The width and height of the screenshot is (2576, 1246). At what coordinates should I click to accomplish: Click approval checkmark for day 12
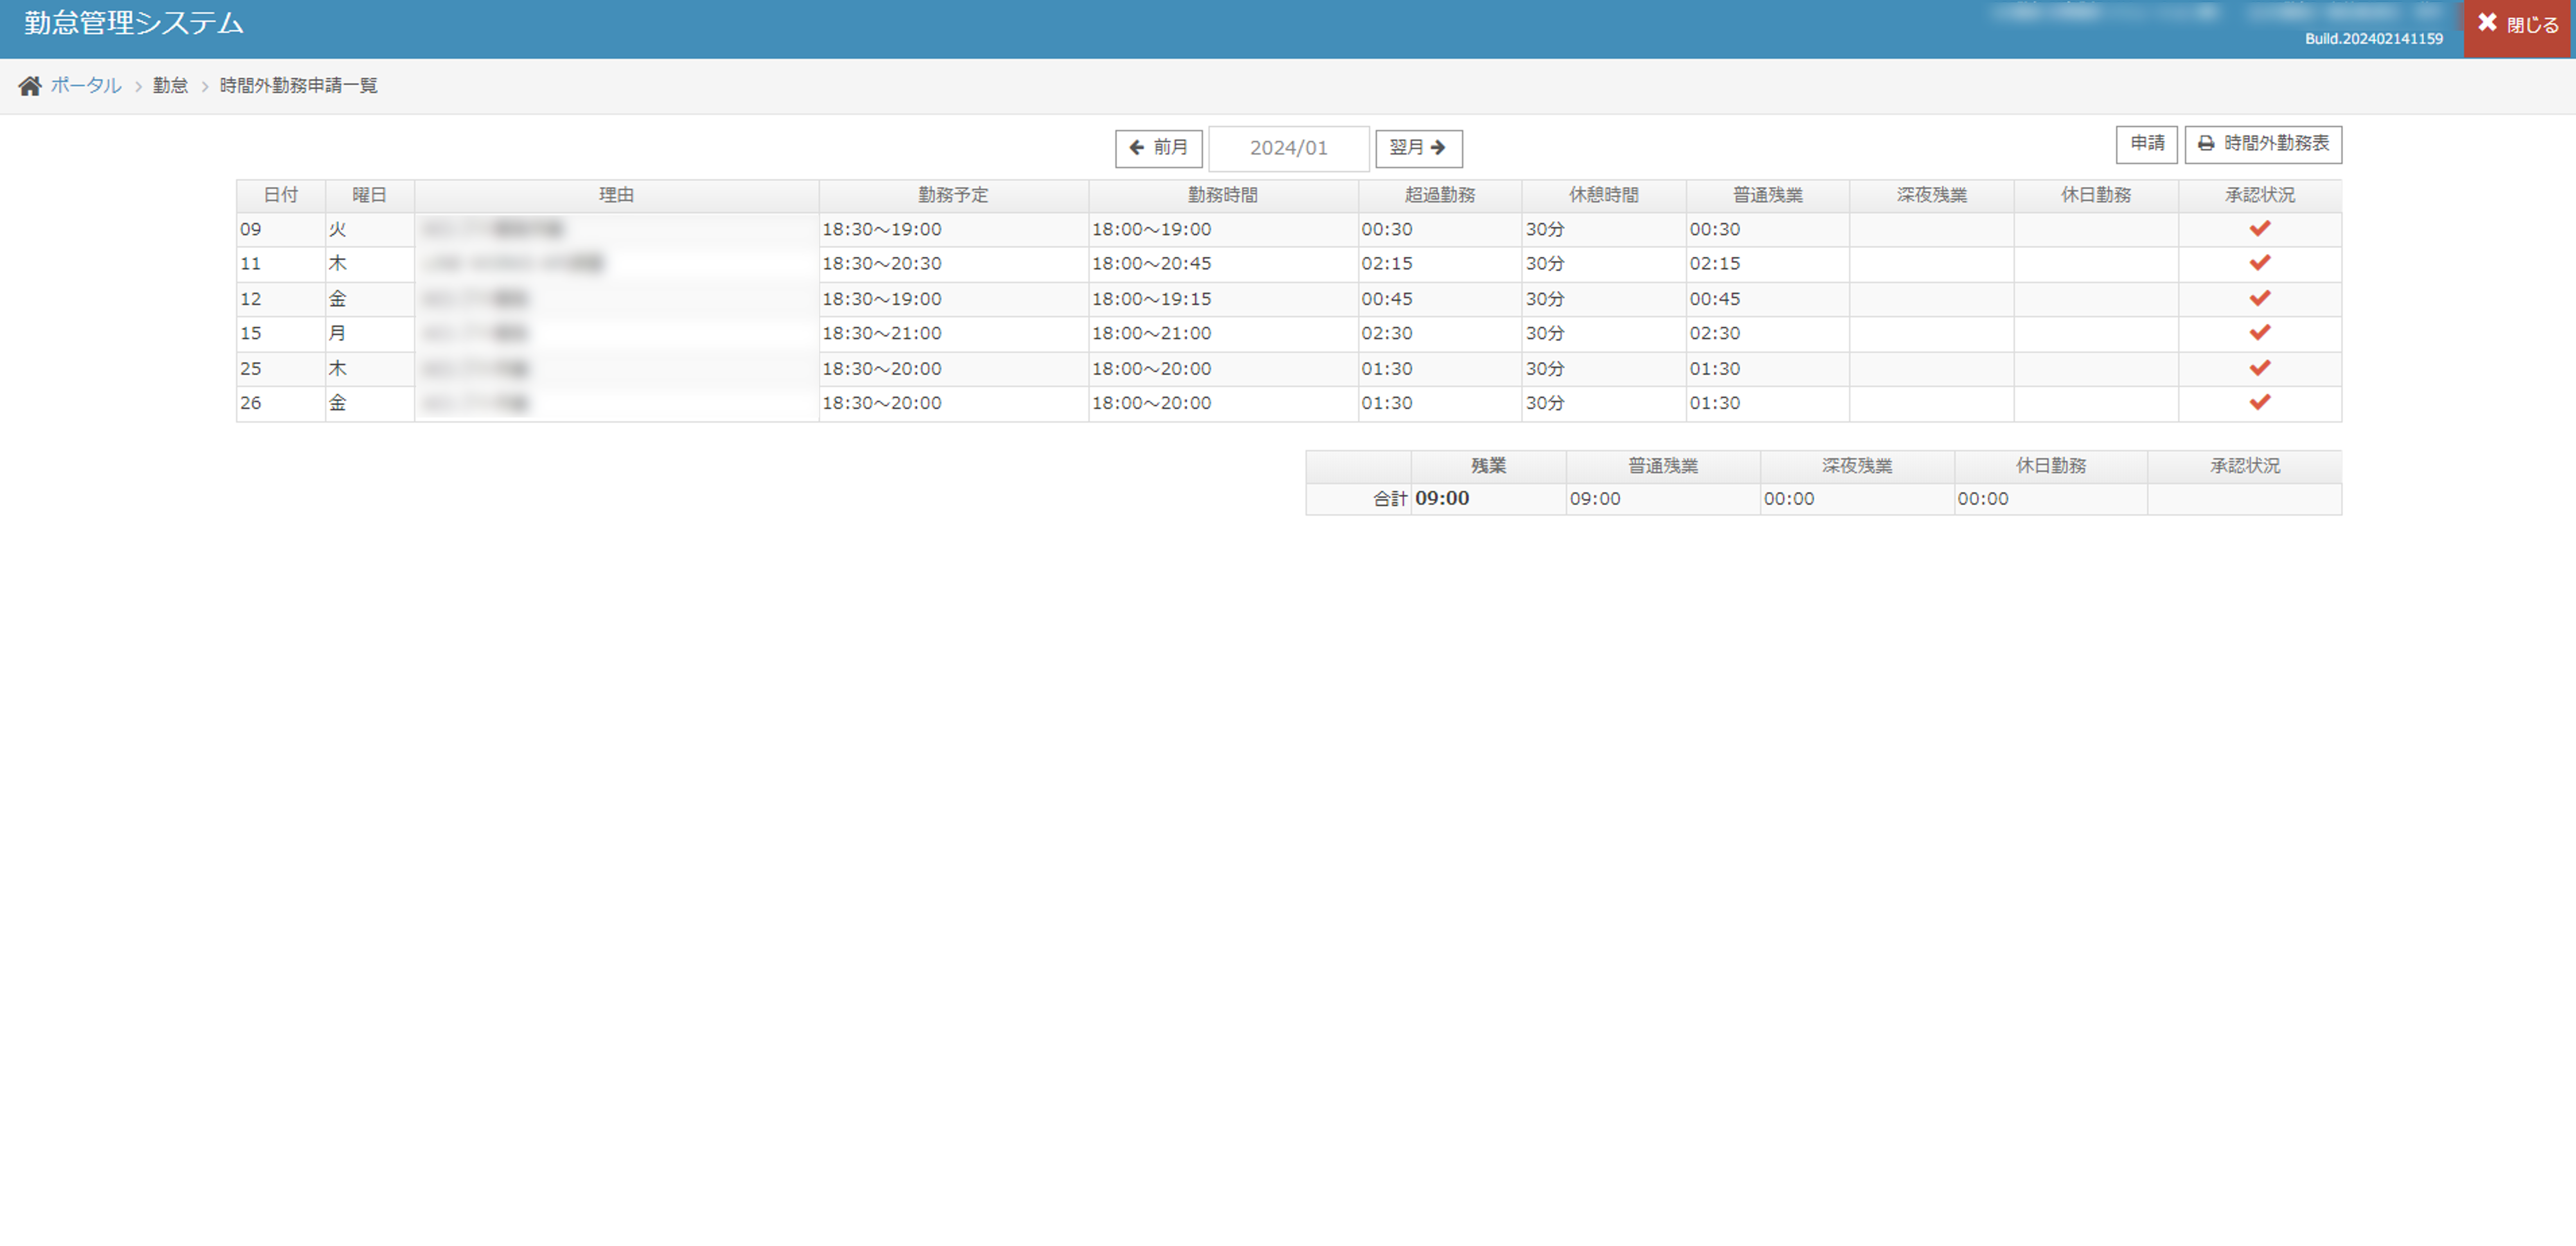pyautogui.click(x=2260, y=299)
